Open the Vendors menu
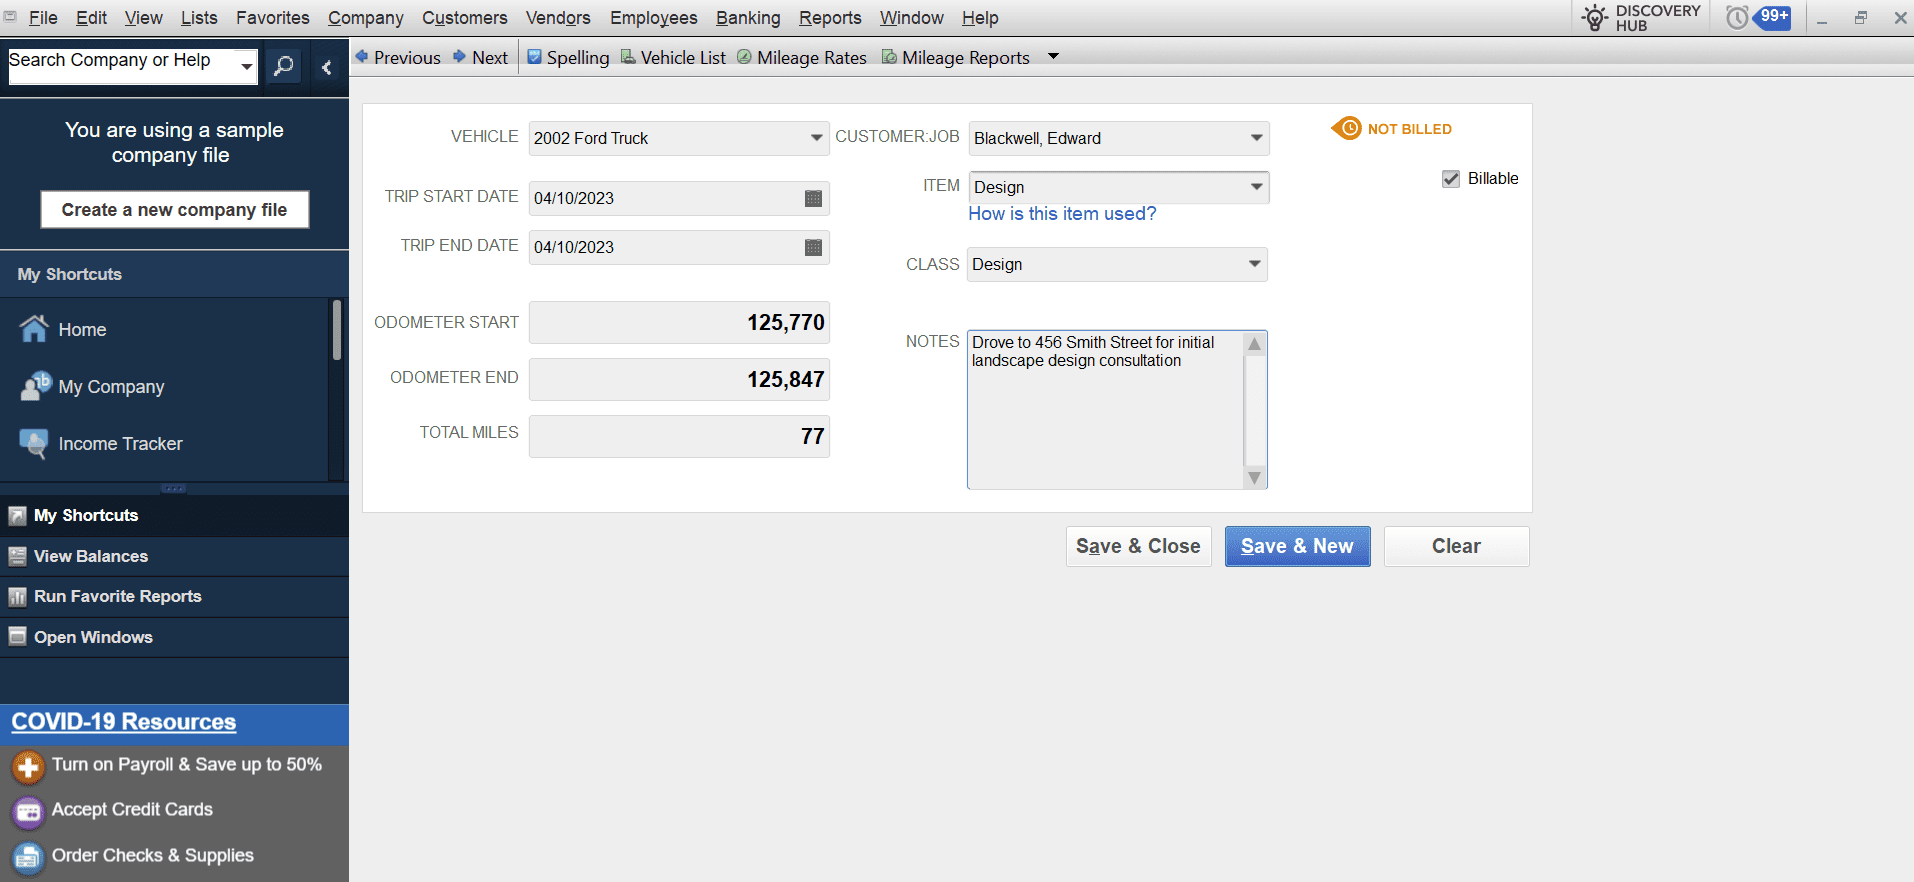The width and height of the screenshot is (1914, 882). coord(558,17)
